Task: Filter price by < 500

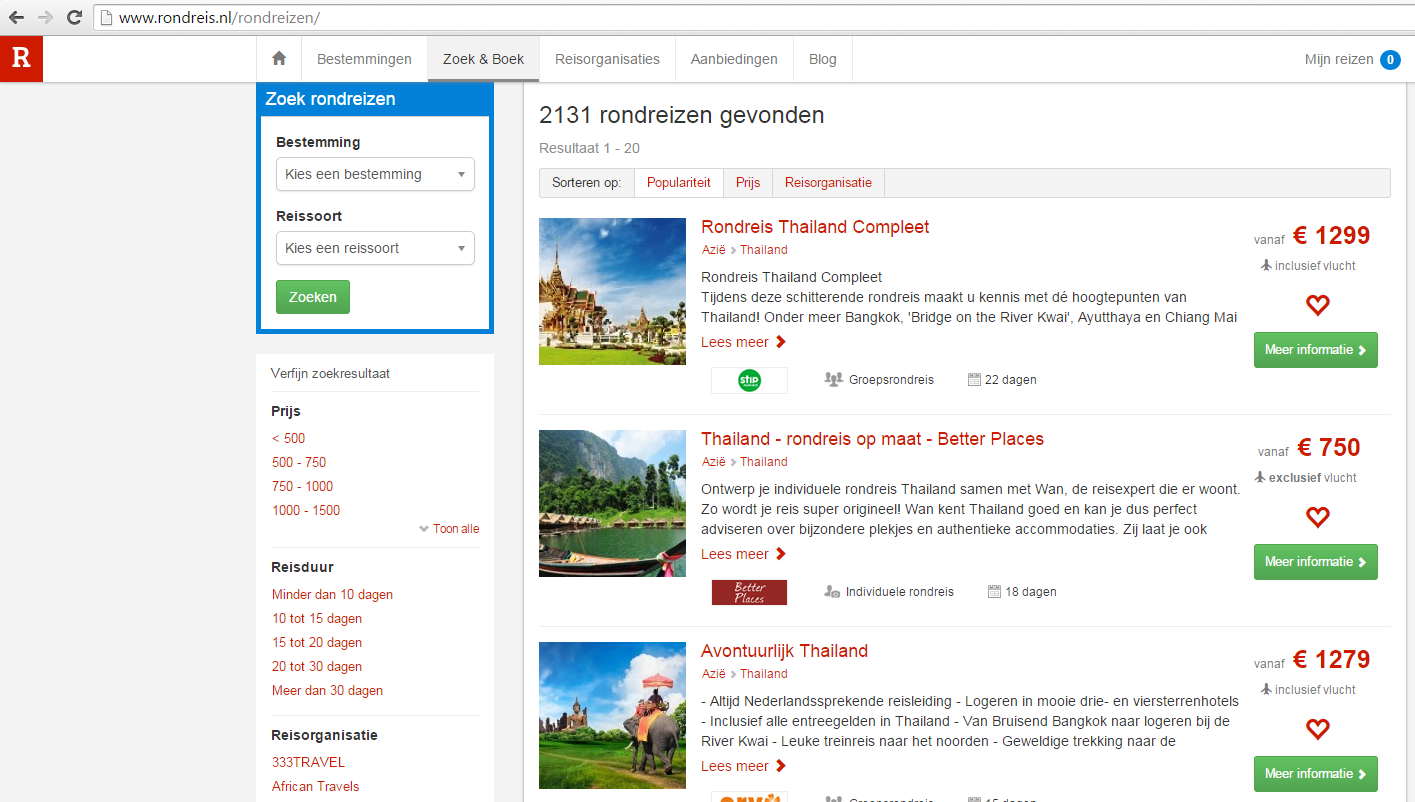Action: [288, 438]
